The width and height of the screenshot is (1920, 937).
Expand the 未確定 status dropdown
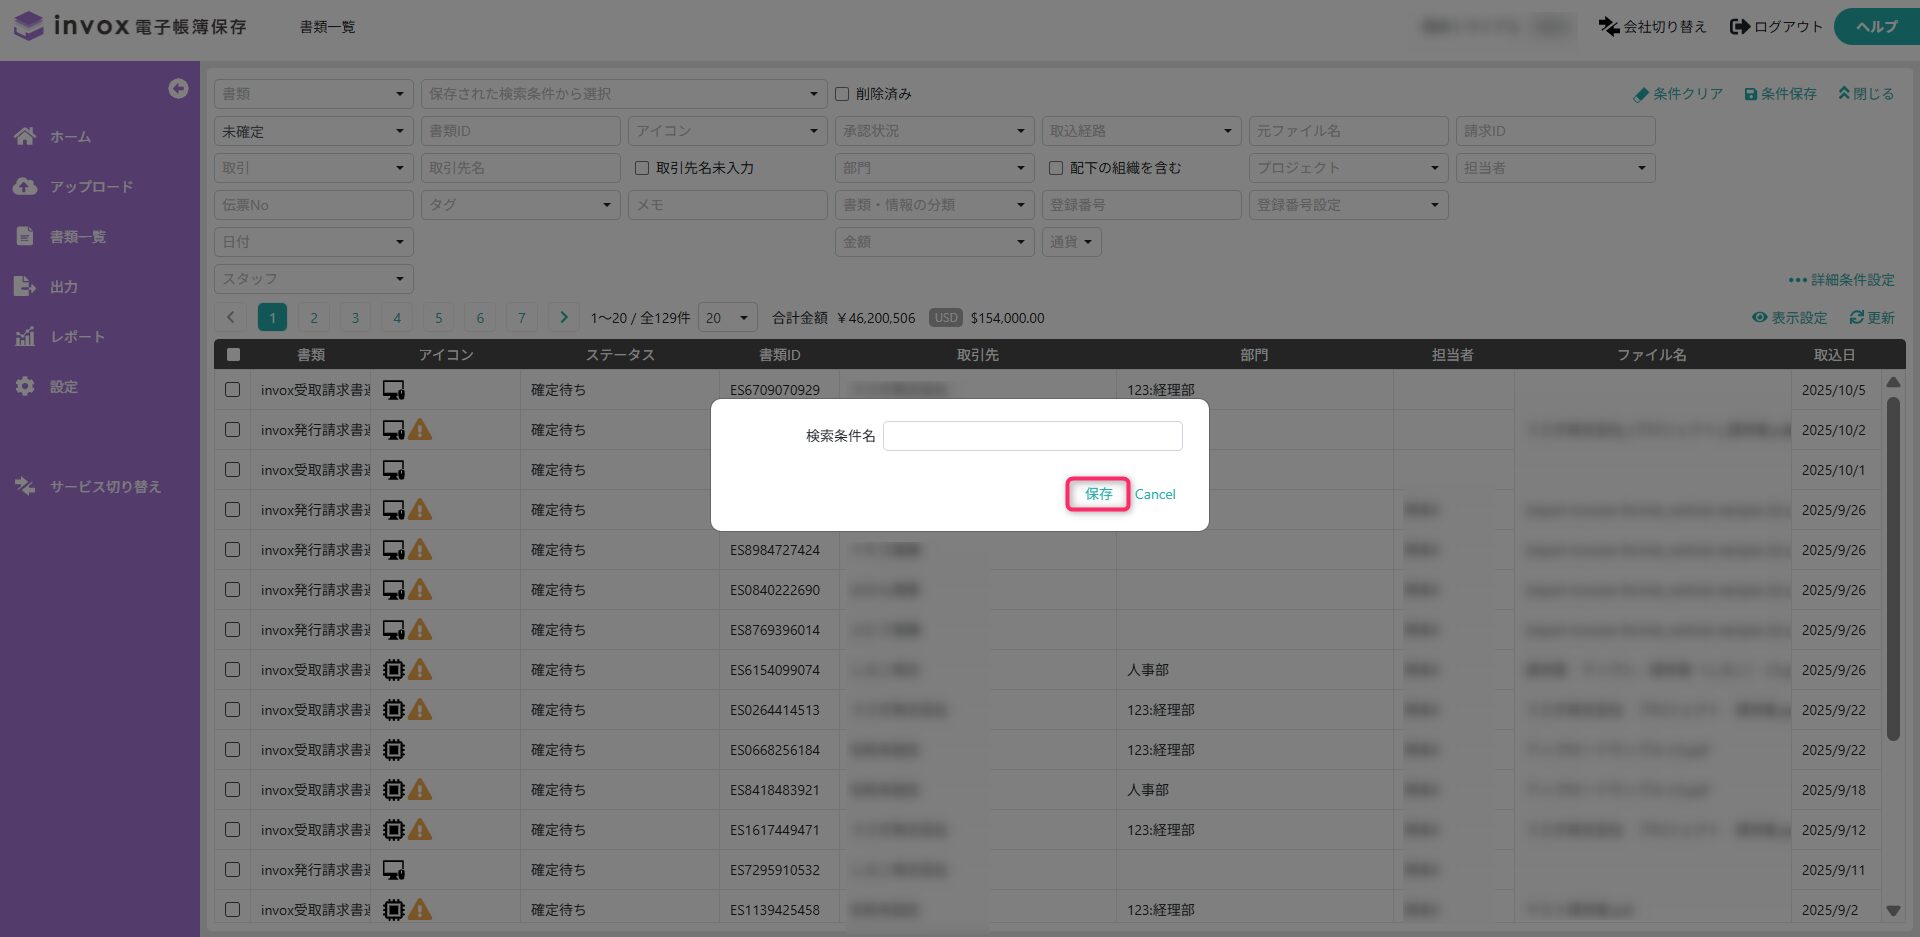(313, 131)
